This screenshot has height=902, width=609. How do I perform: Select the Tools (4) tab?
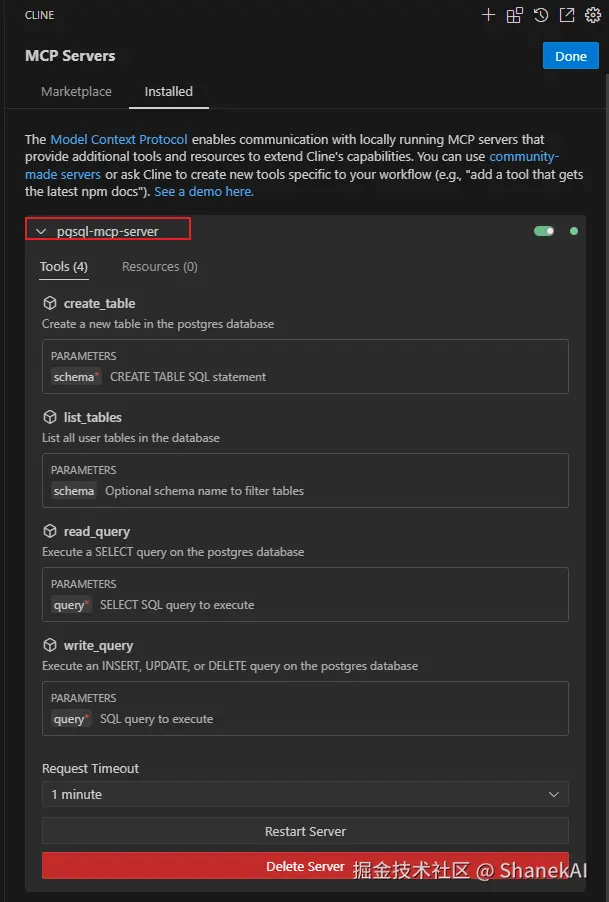(x=64, y=267)
